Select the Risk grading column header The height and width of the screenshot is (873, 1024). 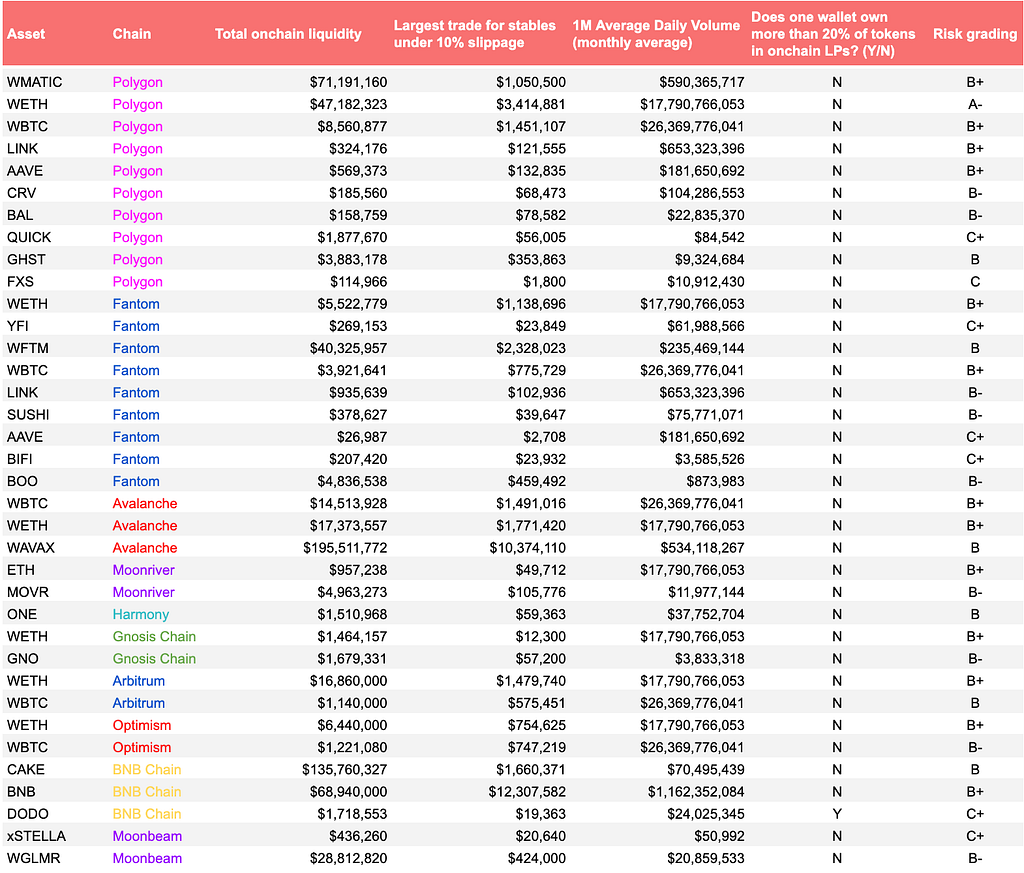pos(974,34)
